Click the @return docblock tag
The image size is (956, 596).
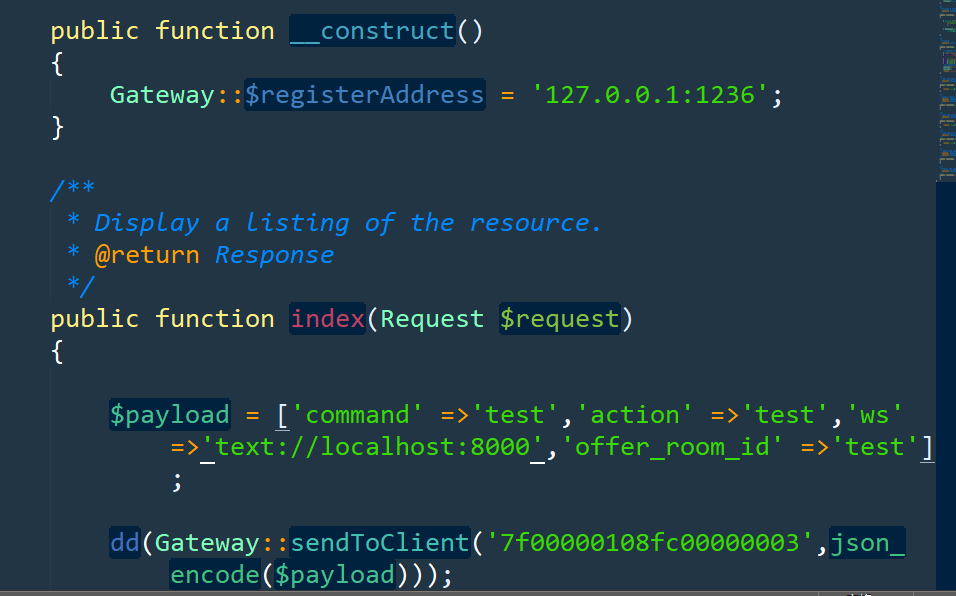(147, 255)
